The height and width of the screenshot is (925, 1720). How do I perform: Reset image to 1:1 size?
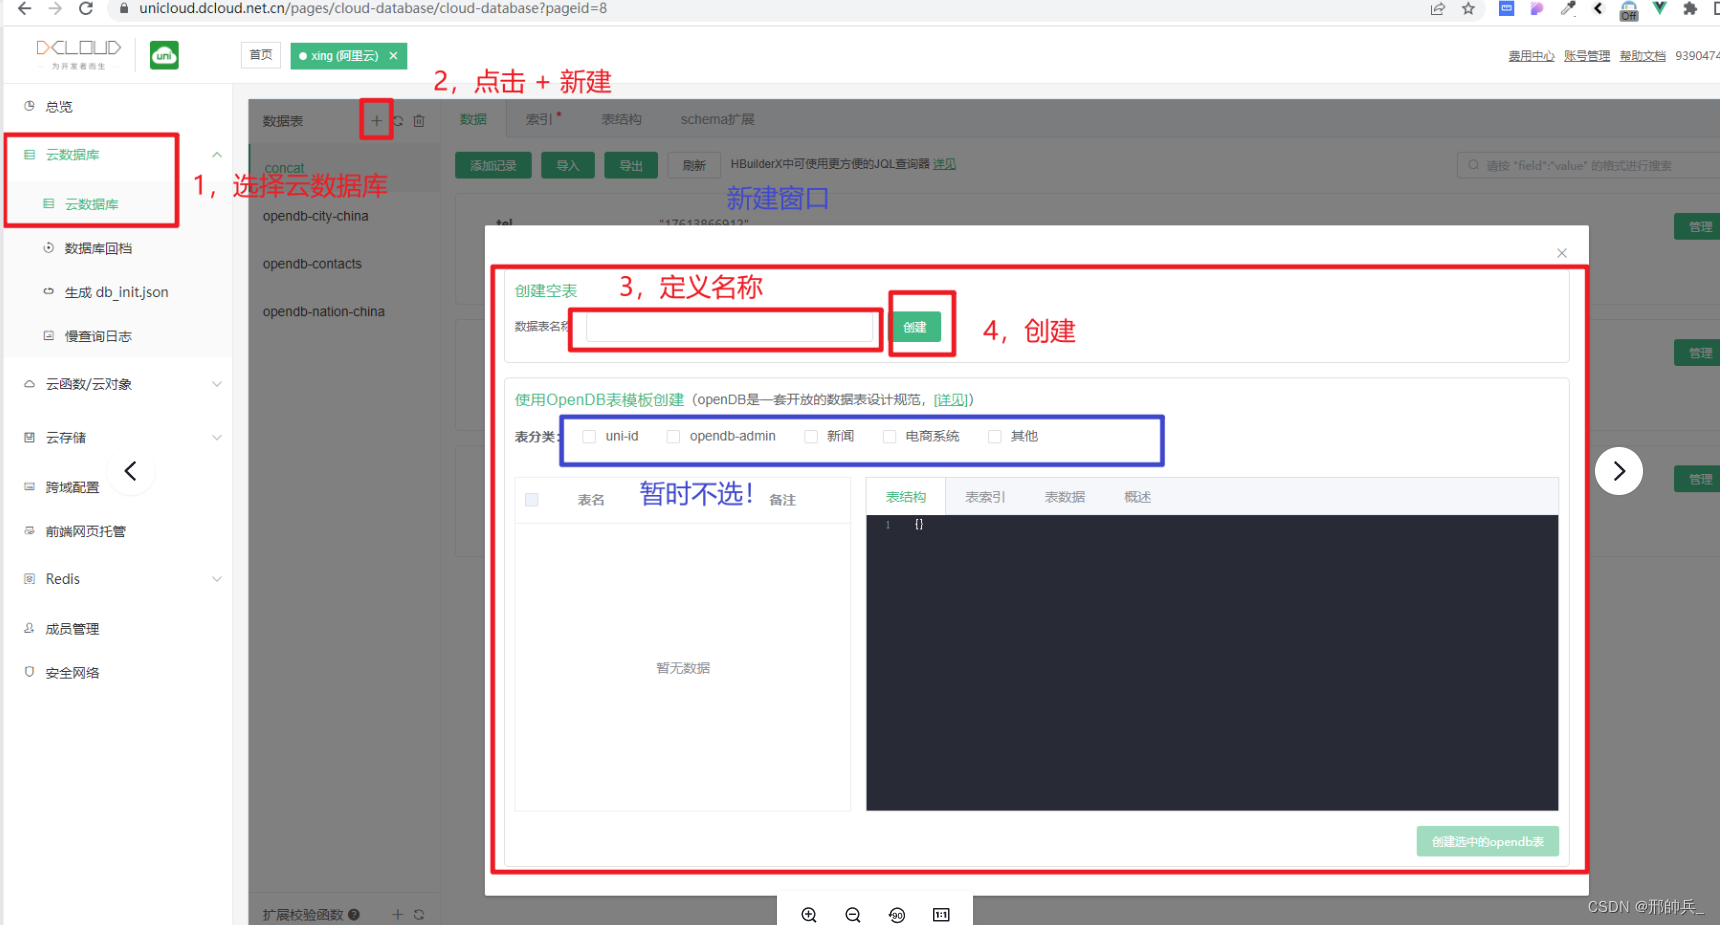pos(941,915)
